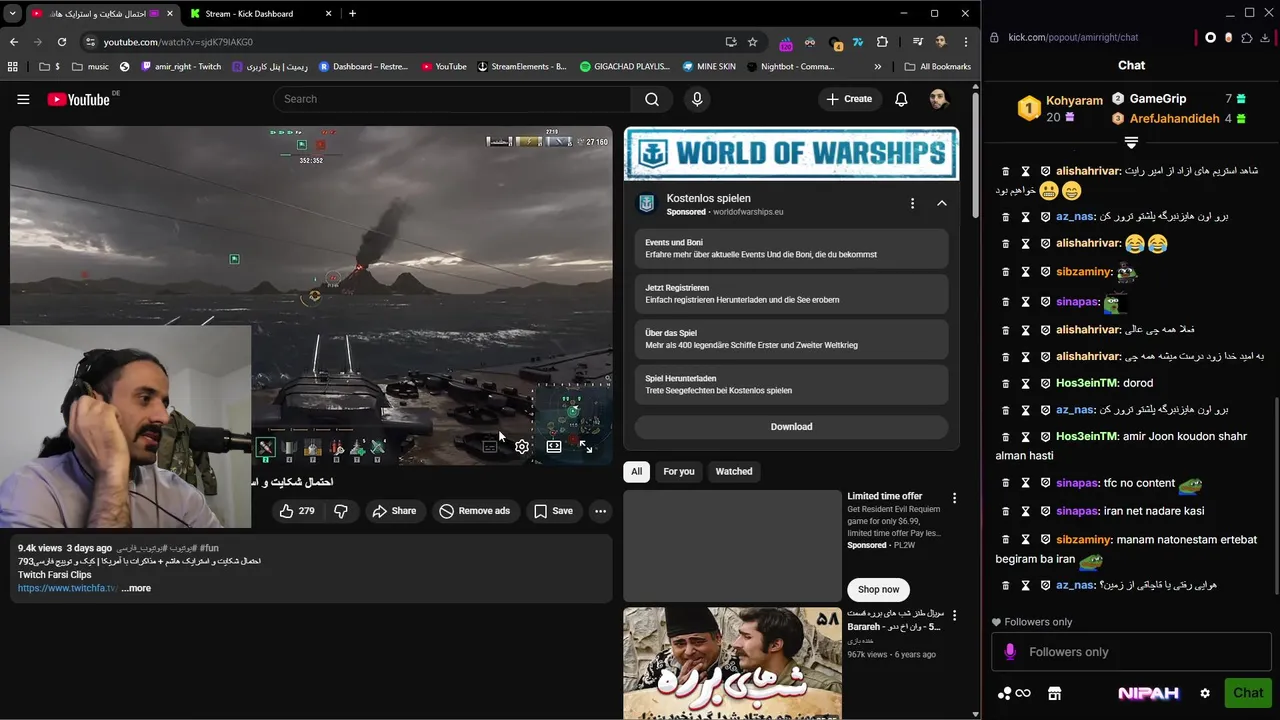This screenshot has height=720, width=1280.
Task: Open the YouTube guide hamburger menu
Action: tap(23, 99)
